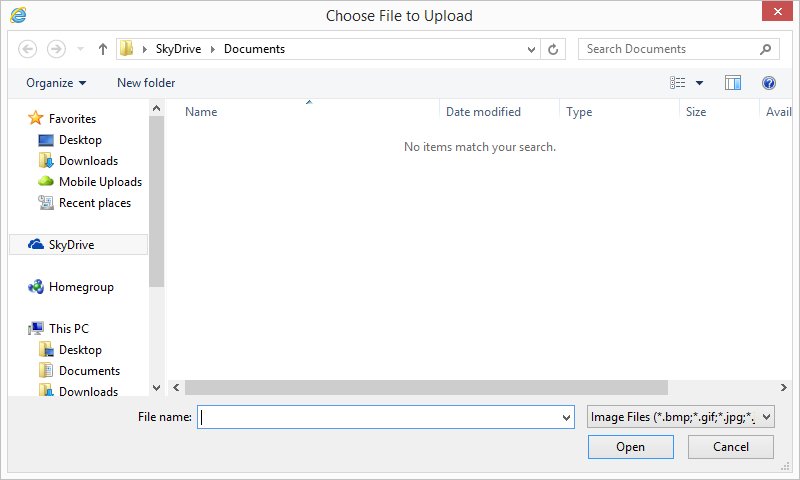Screen dimensions: 800x480
Task: Sort by the Type column
Action: pos(579,112)
